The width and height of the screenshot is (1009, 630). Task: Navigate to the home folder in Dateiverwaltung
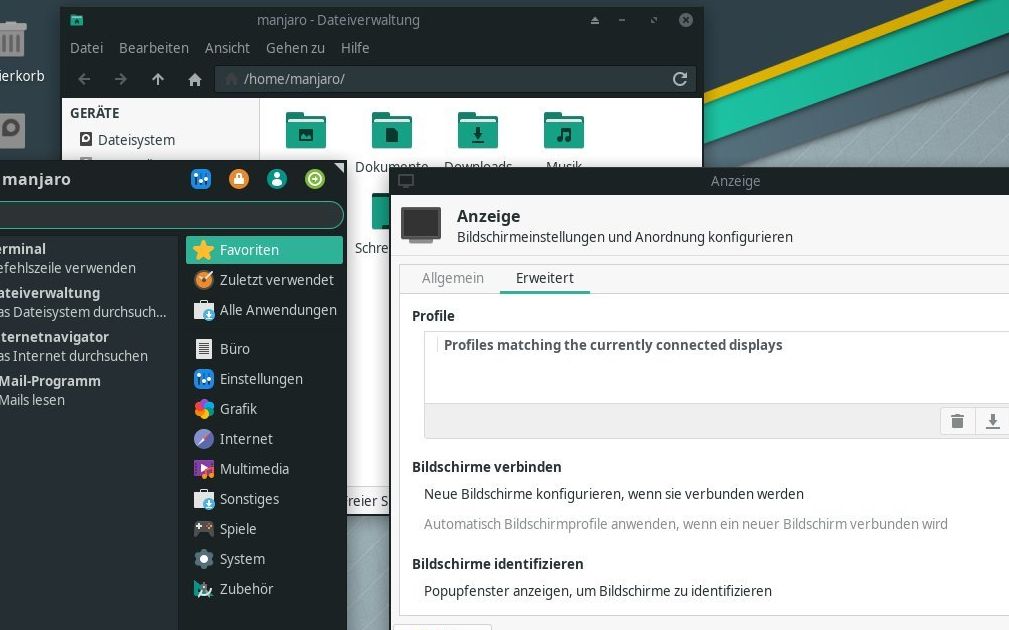(x=194, y=79)
